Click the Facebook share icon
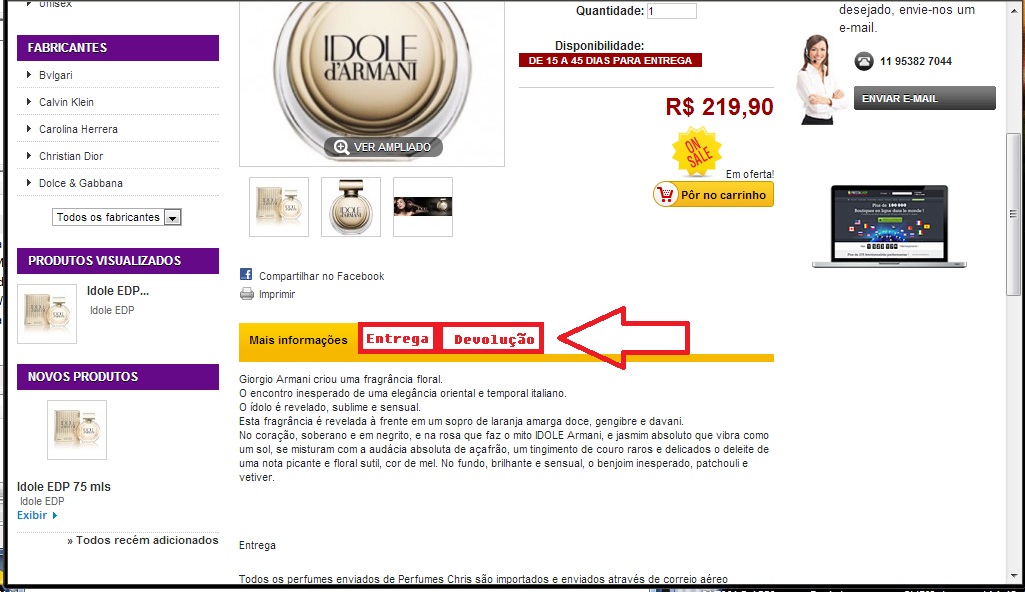 (x=246, y=274)
